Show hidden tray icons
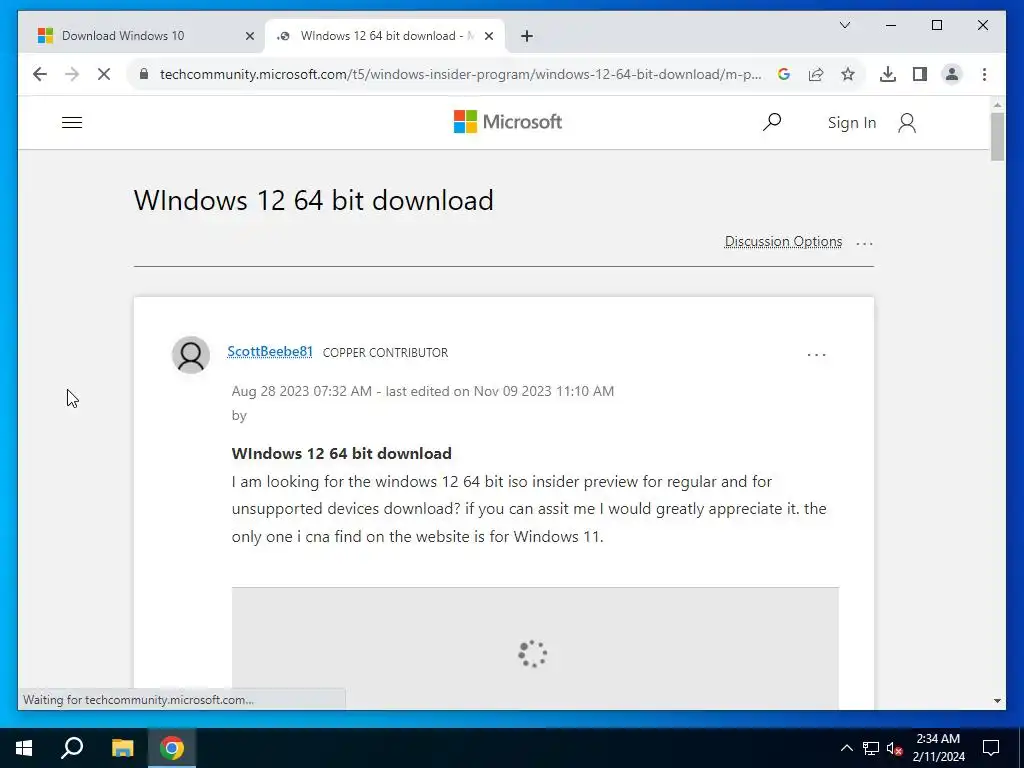This screenshot has width=1024, height=768. [846, 748]
